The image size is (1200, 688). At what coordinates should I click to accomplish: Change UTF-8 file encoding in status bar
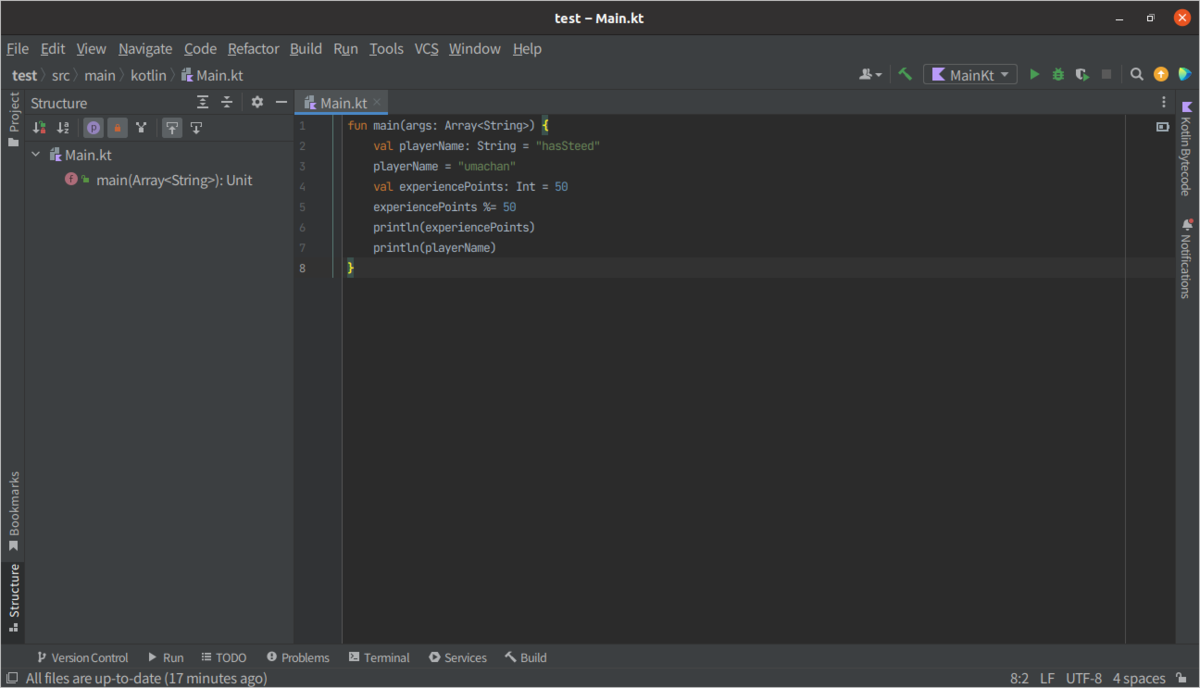pyautogui.click(x=1084, y=678)
